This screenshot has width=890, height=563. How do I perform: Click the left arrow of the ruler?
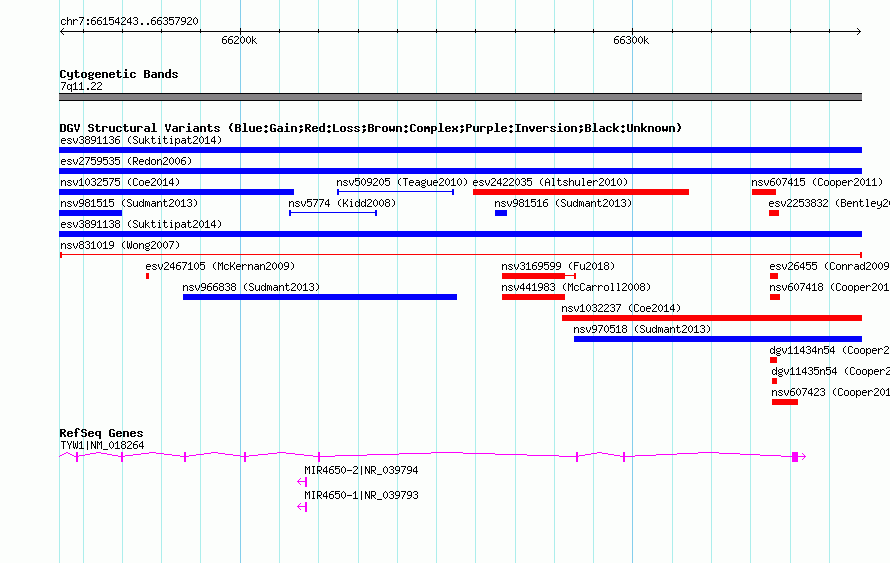(x=62, y=32)
